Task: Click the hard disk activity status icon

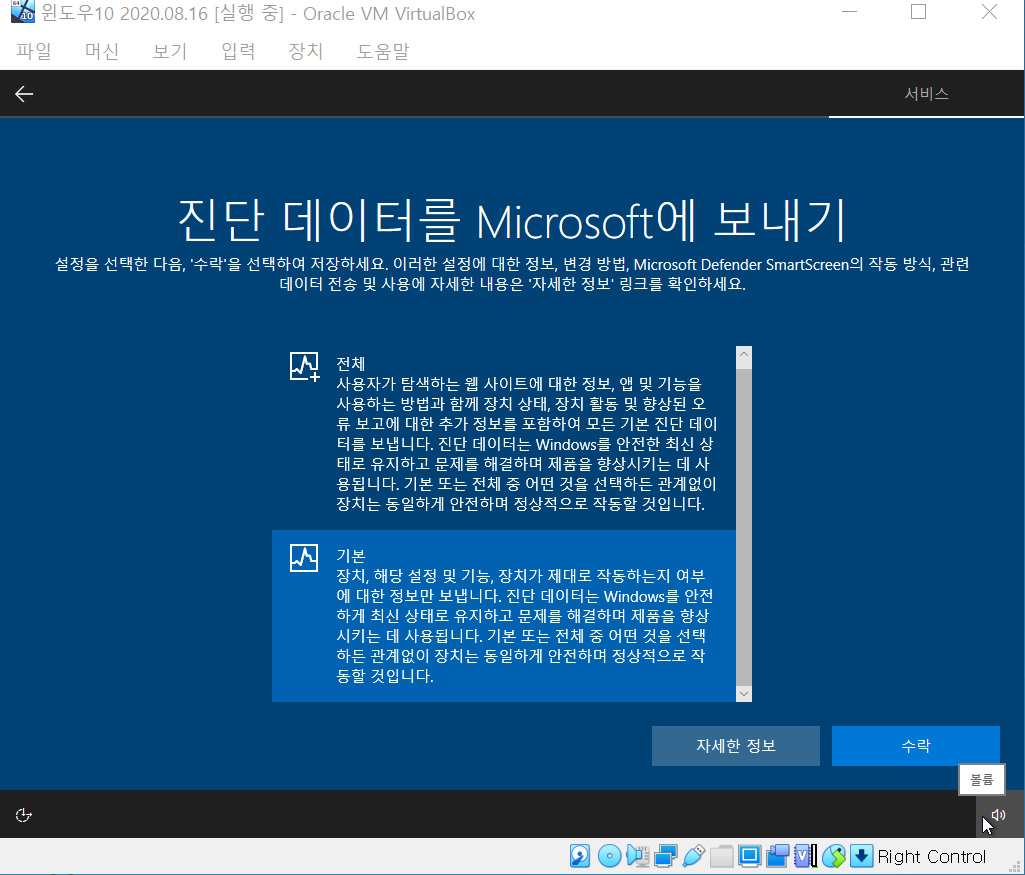Action: coord(580,856)
